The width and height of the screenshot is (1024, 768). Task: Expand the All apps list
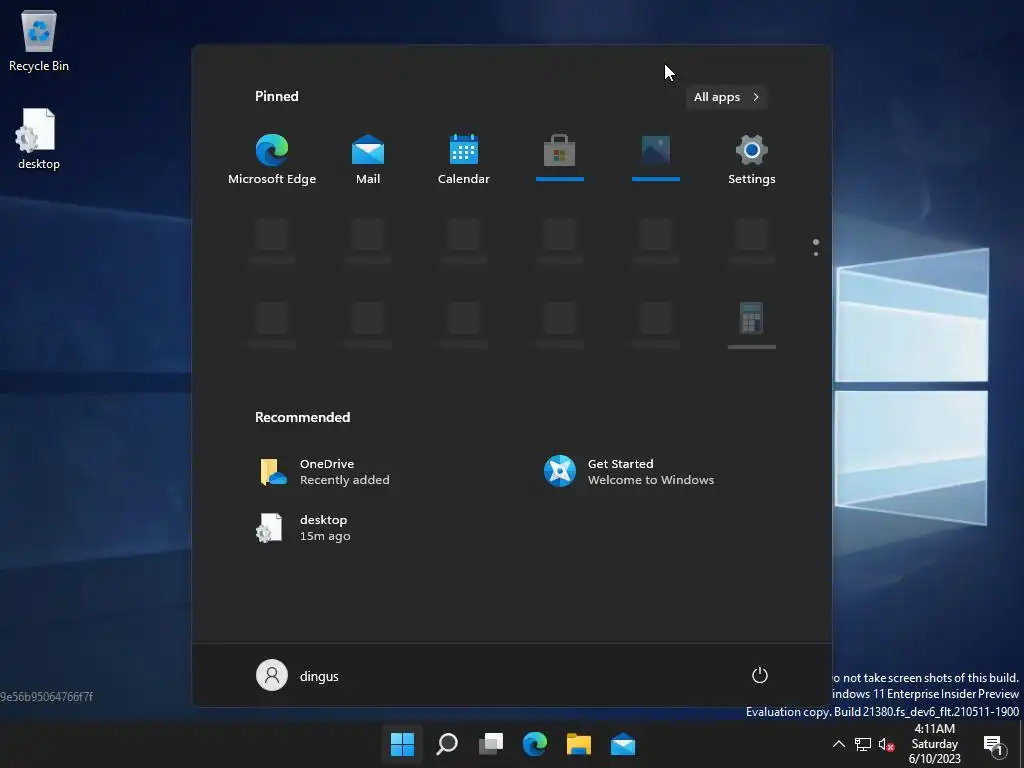tap(726, 97)
